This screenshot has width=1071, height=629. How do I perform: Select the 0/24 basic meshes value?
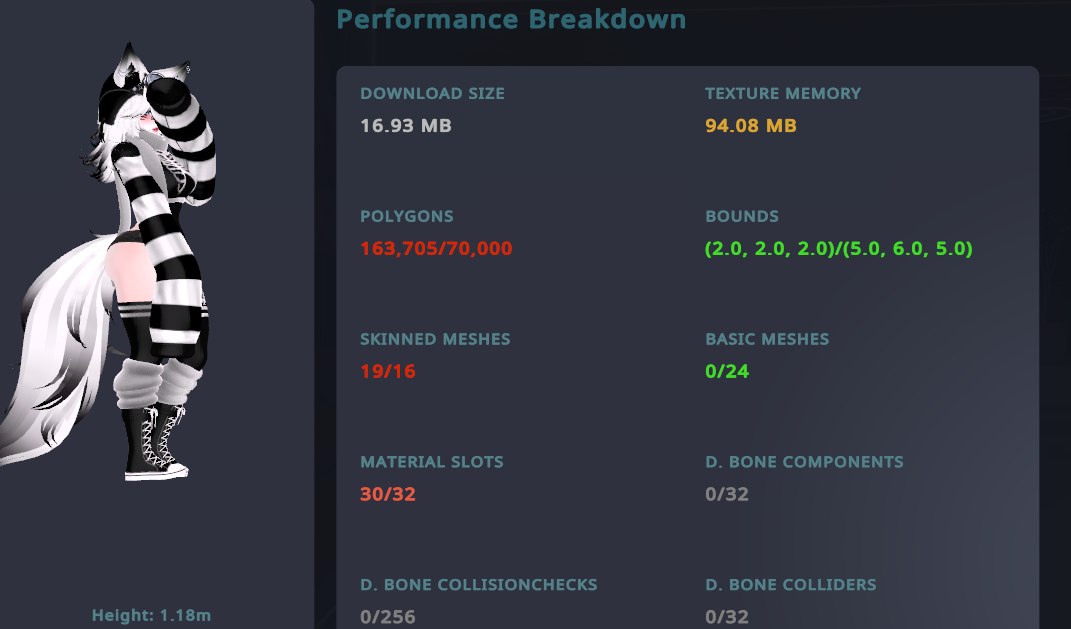[726, 372]
